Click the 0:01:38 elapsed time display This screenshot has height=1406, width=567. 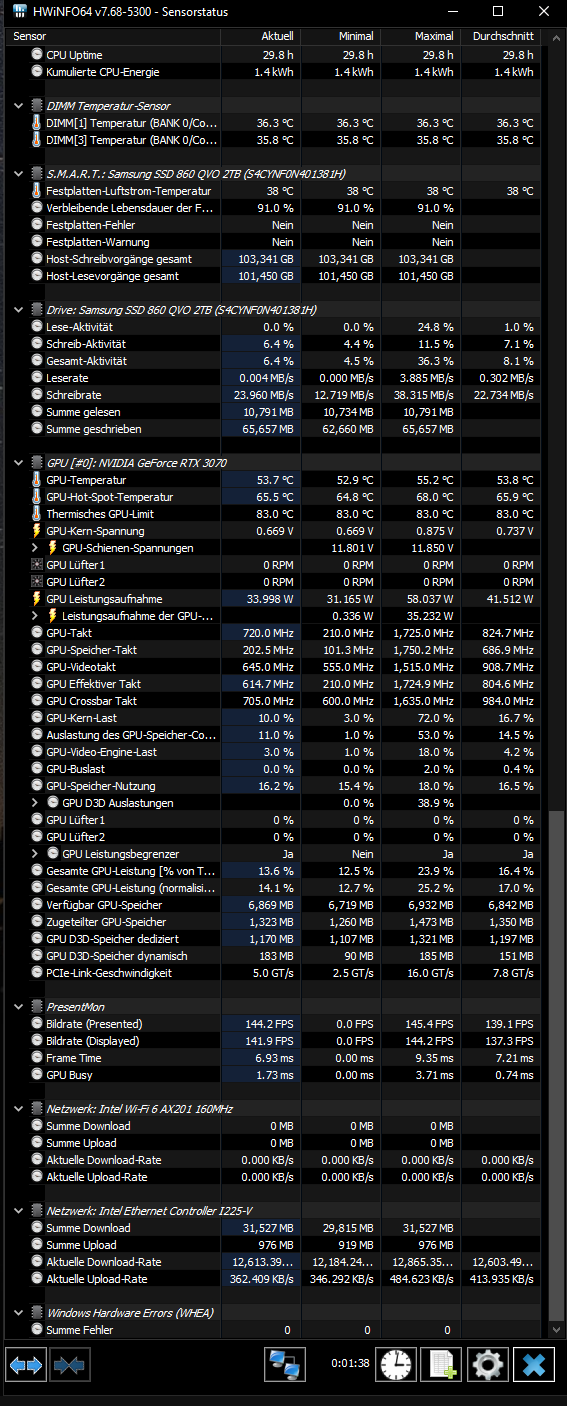pos(350,1363)
